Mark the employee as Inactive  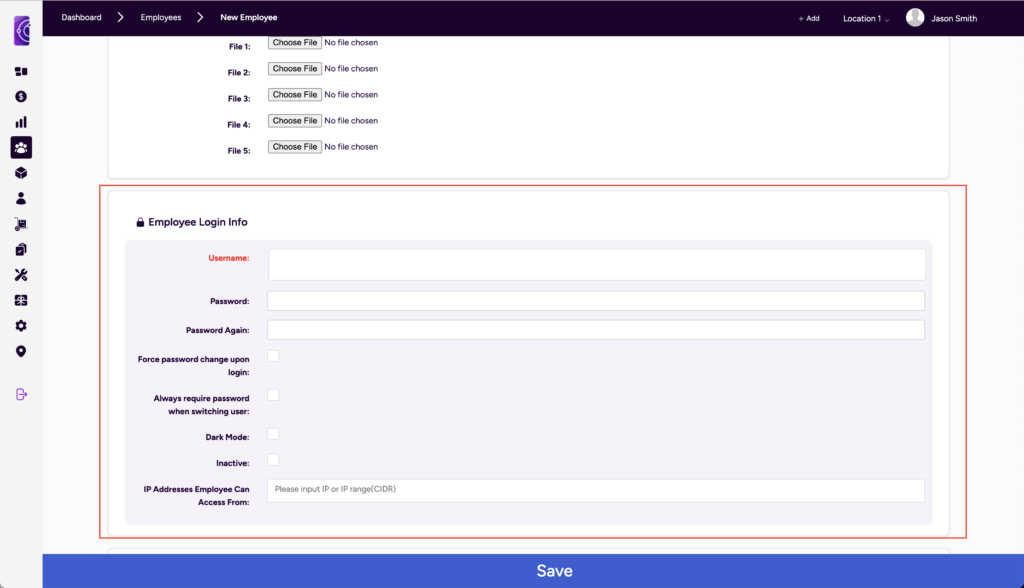click(273, 460)
